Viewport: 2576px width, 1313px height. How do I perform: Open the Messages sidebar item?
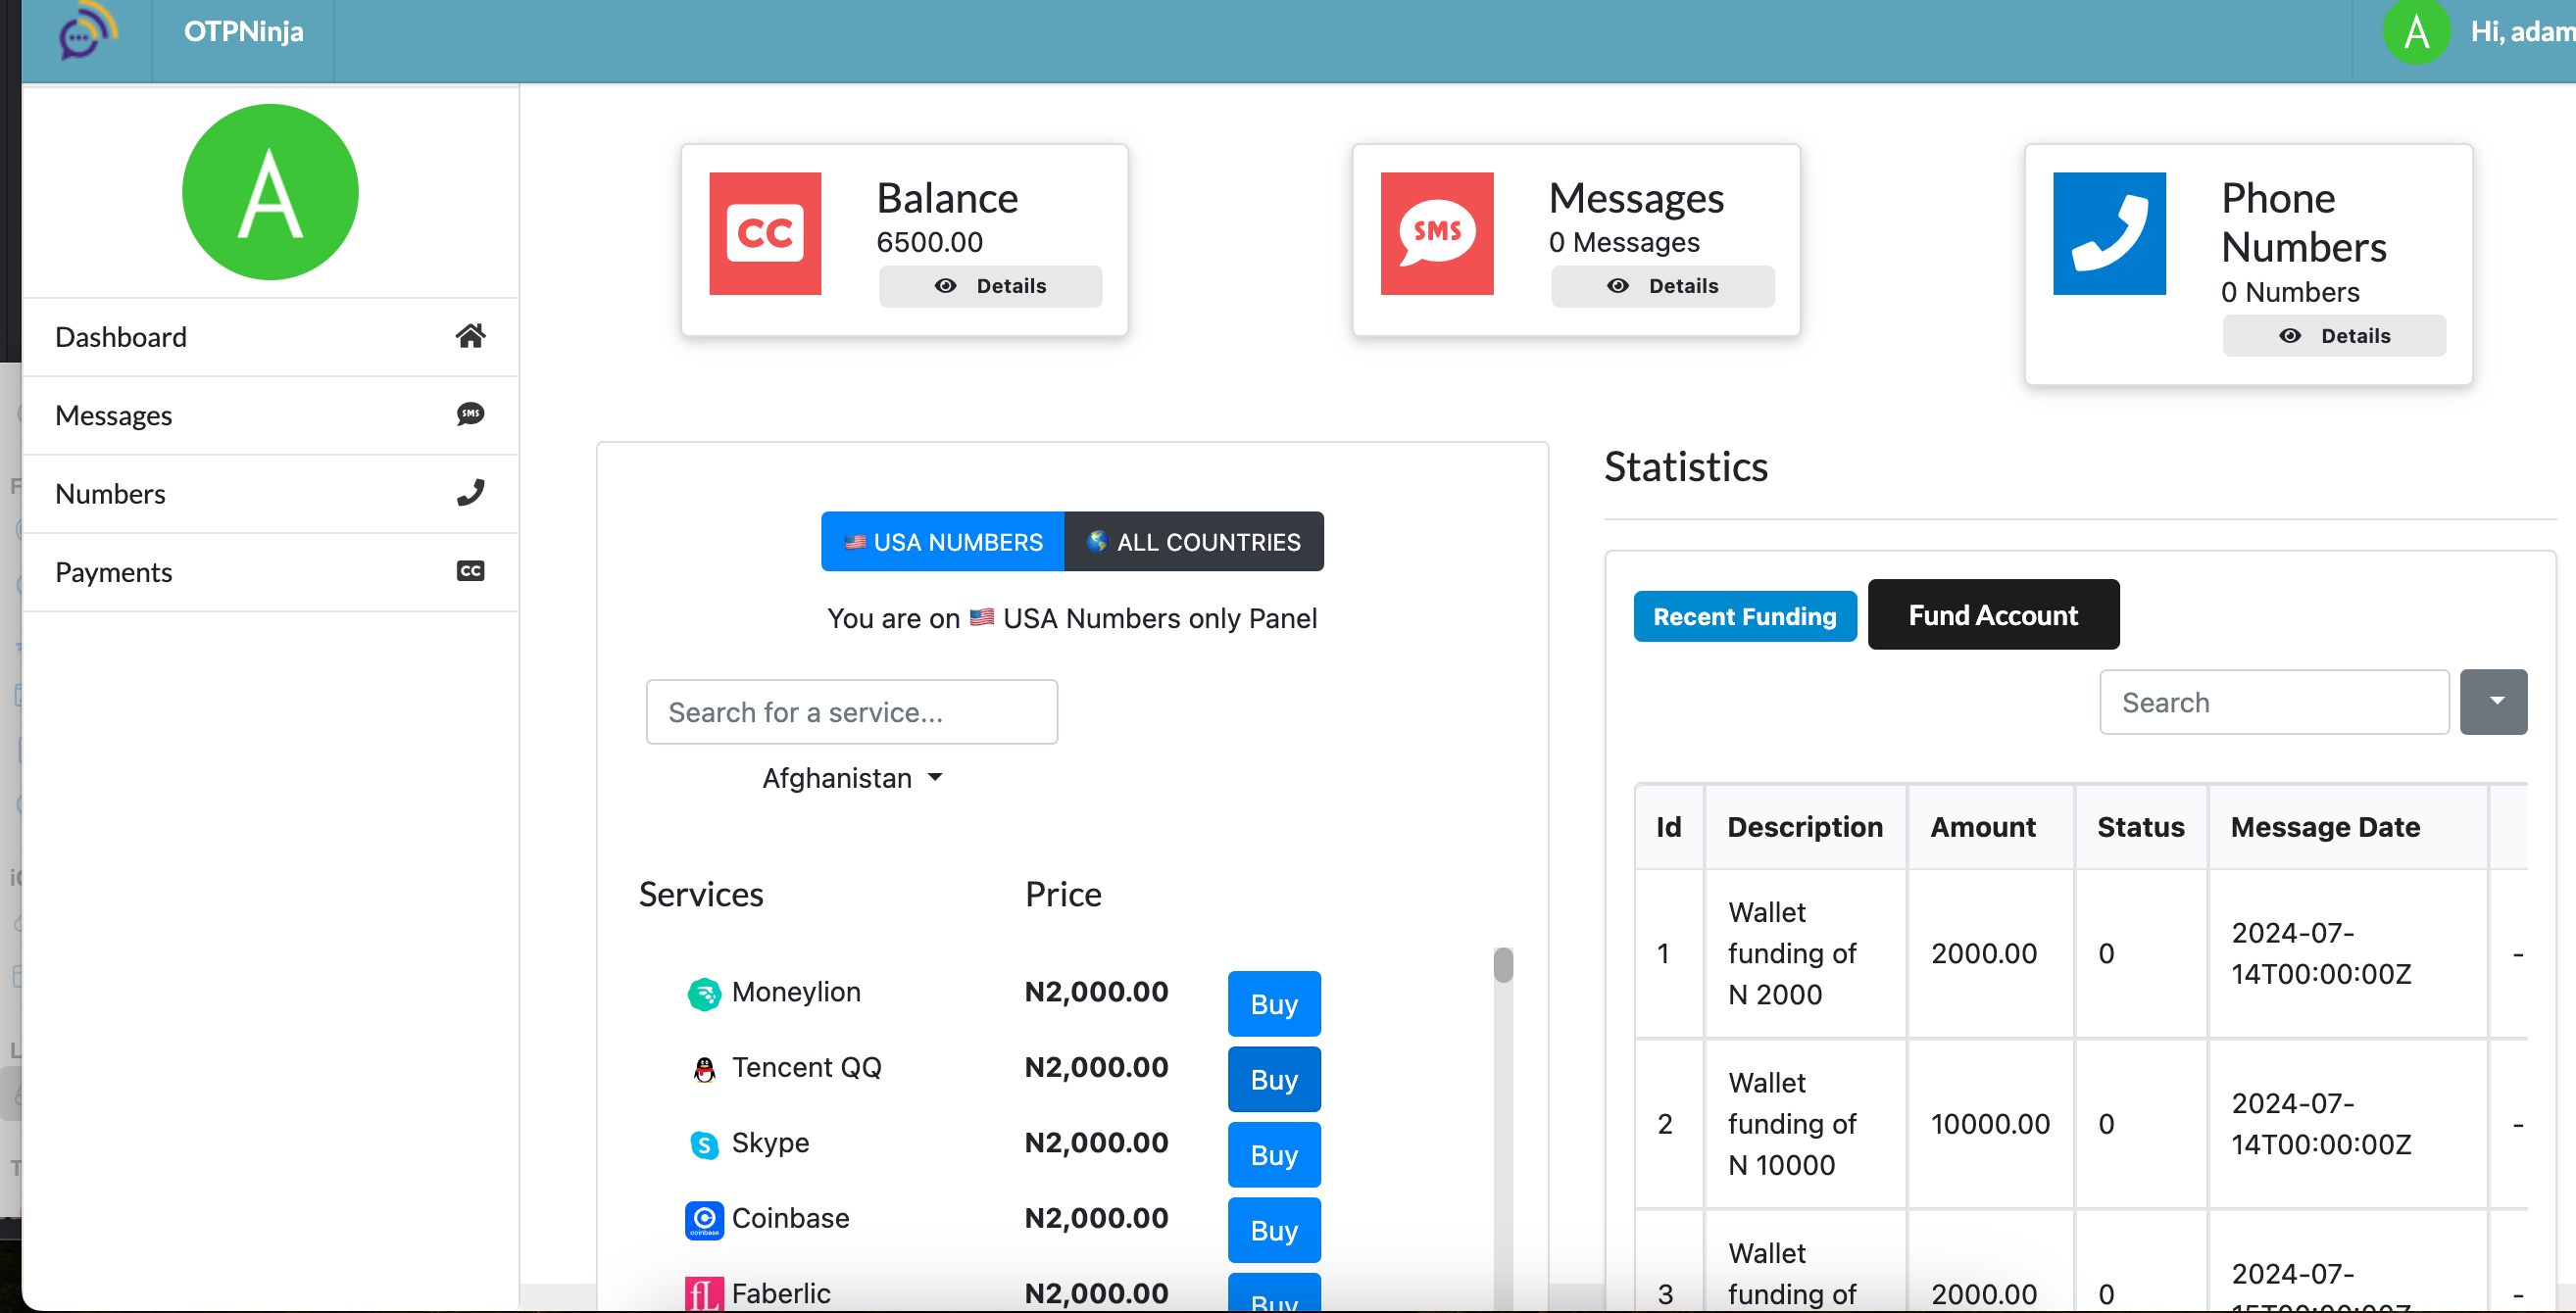[270, 415]
